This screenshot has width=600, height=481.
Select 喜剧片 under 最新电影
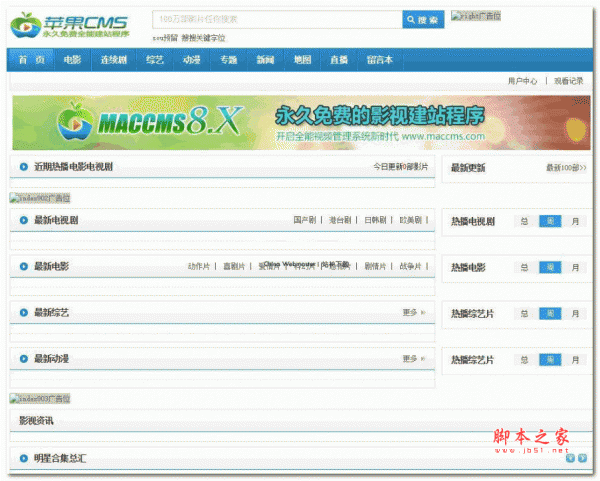tap(234, 266)
